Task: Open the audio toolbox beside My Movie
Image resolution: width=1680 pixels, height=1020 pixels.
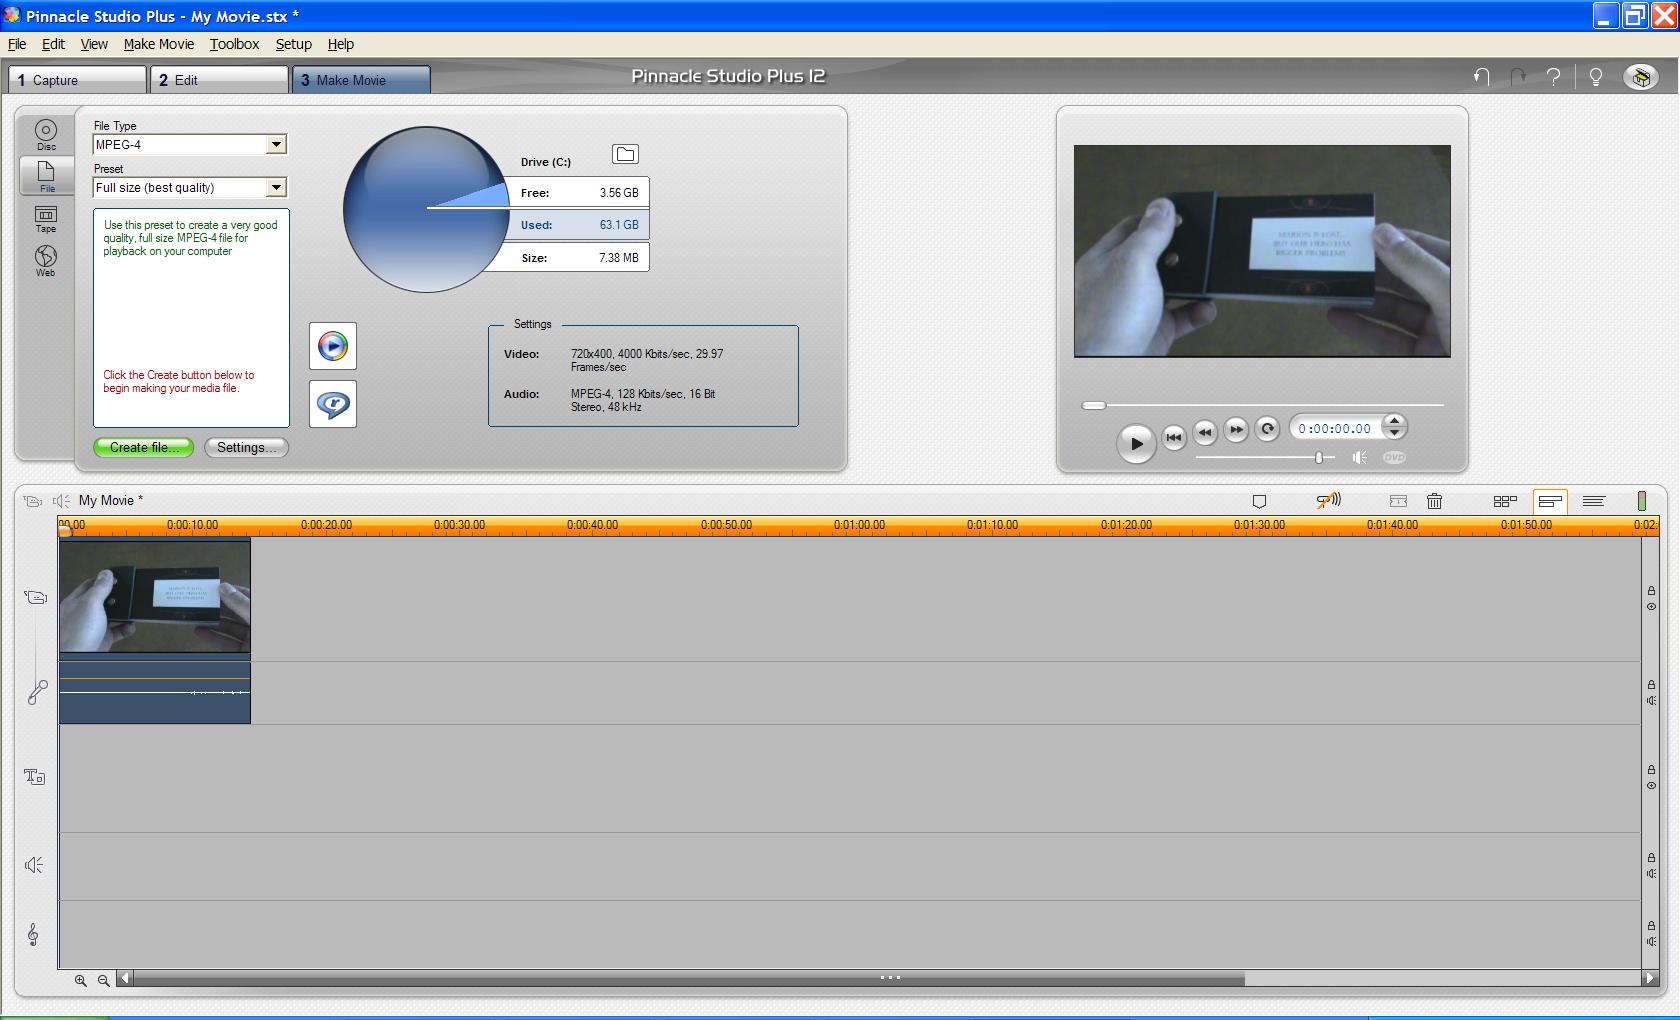Action: coord(61,501)
